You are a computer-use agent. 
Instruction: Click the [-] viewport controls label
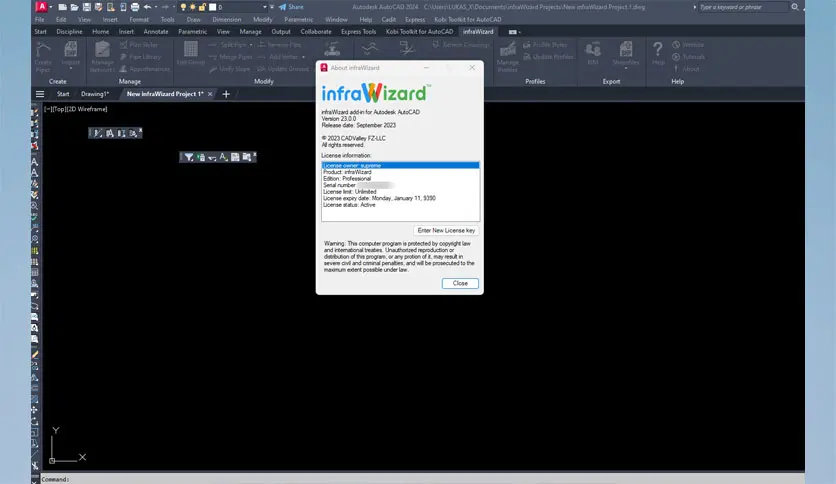pyautogui.click(x=47, y=109)
